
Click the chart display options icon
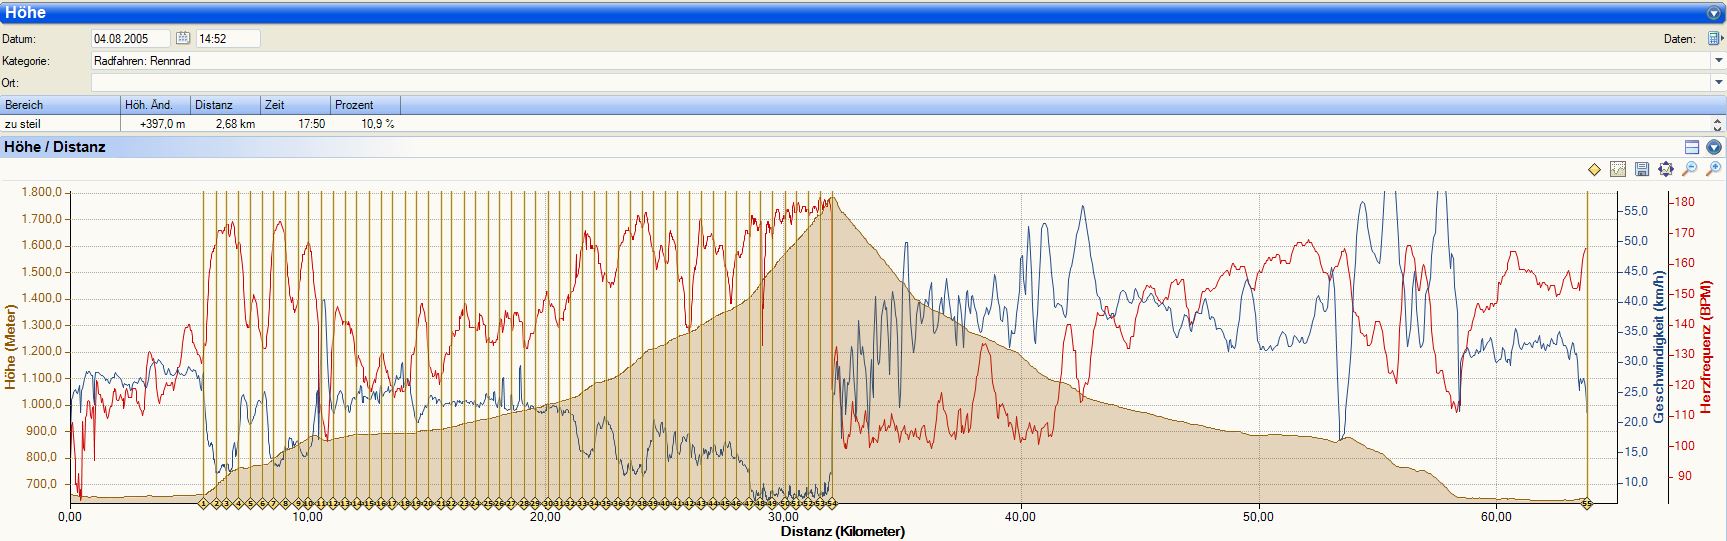(x=1618, y=170)
